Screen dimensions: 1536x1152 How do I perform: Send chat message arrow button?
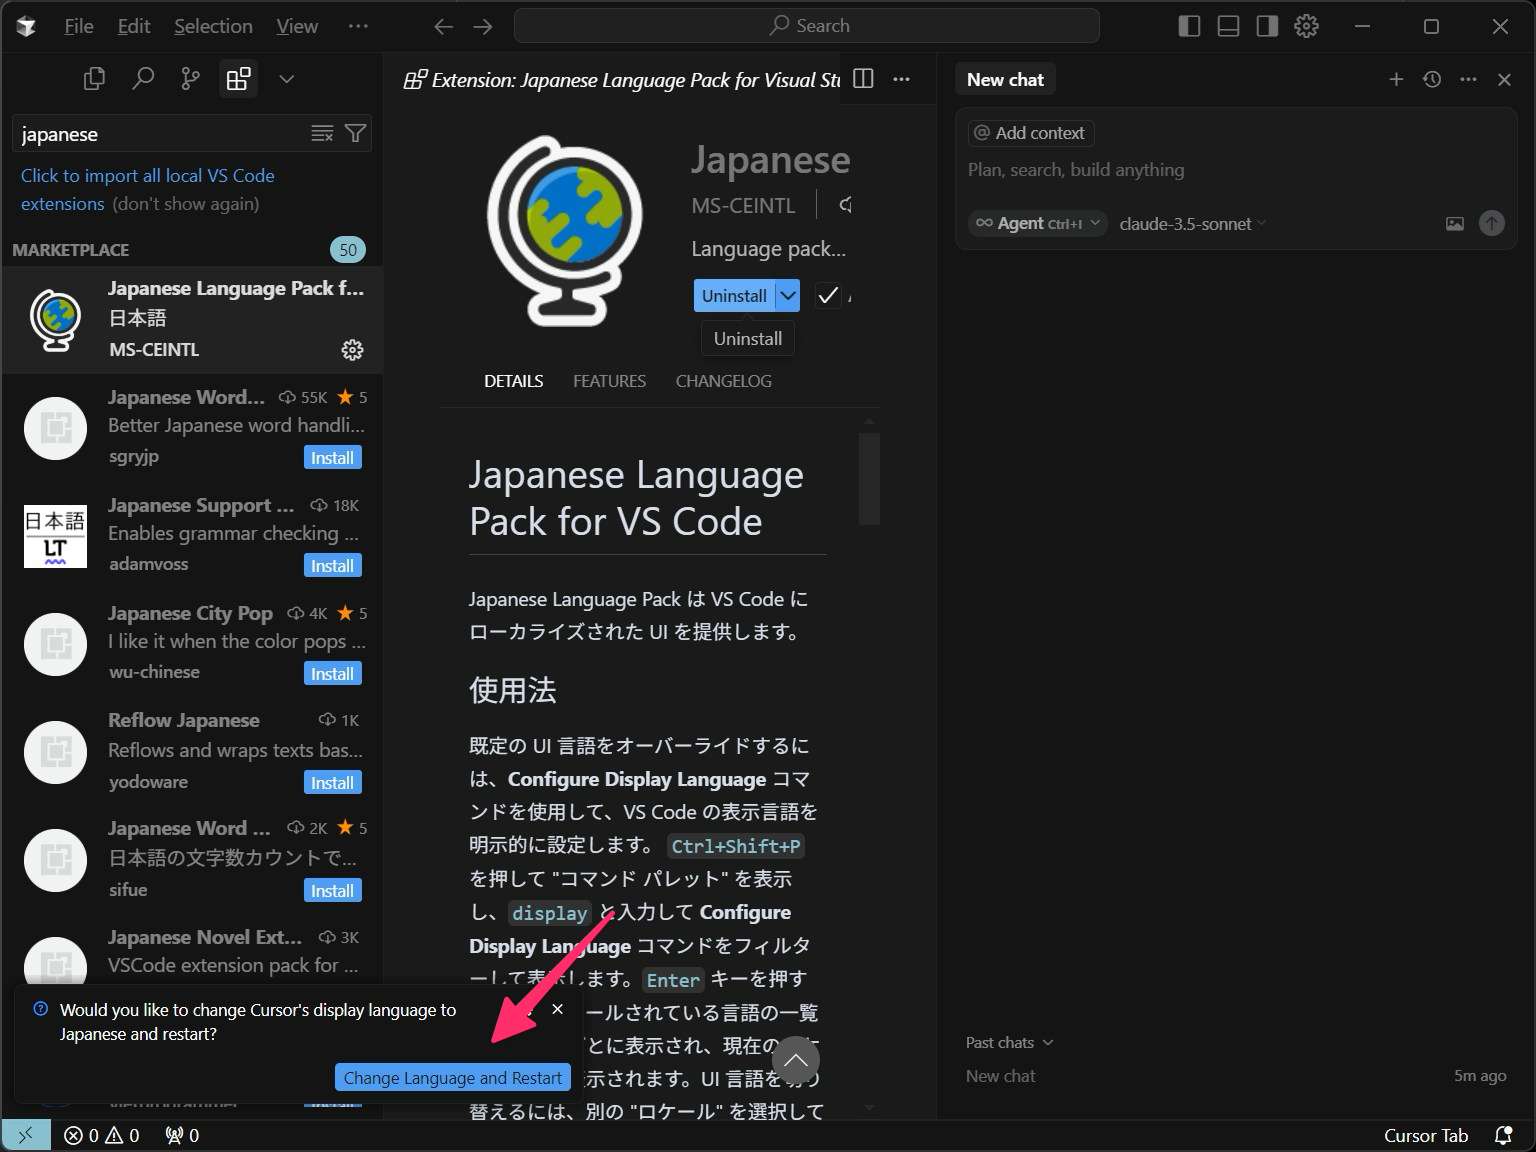click(x=1491, y=223)
